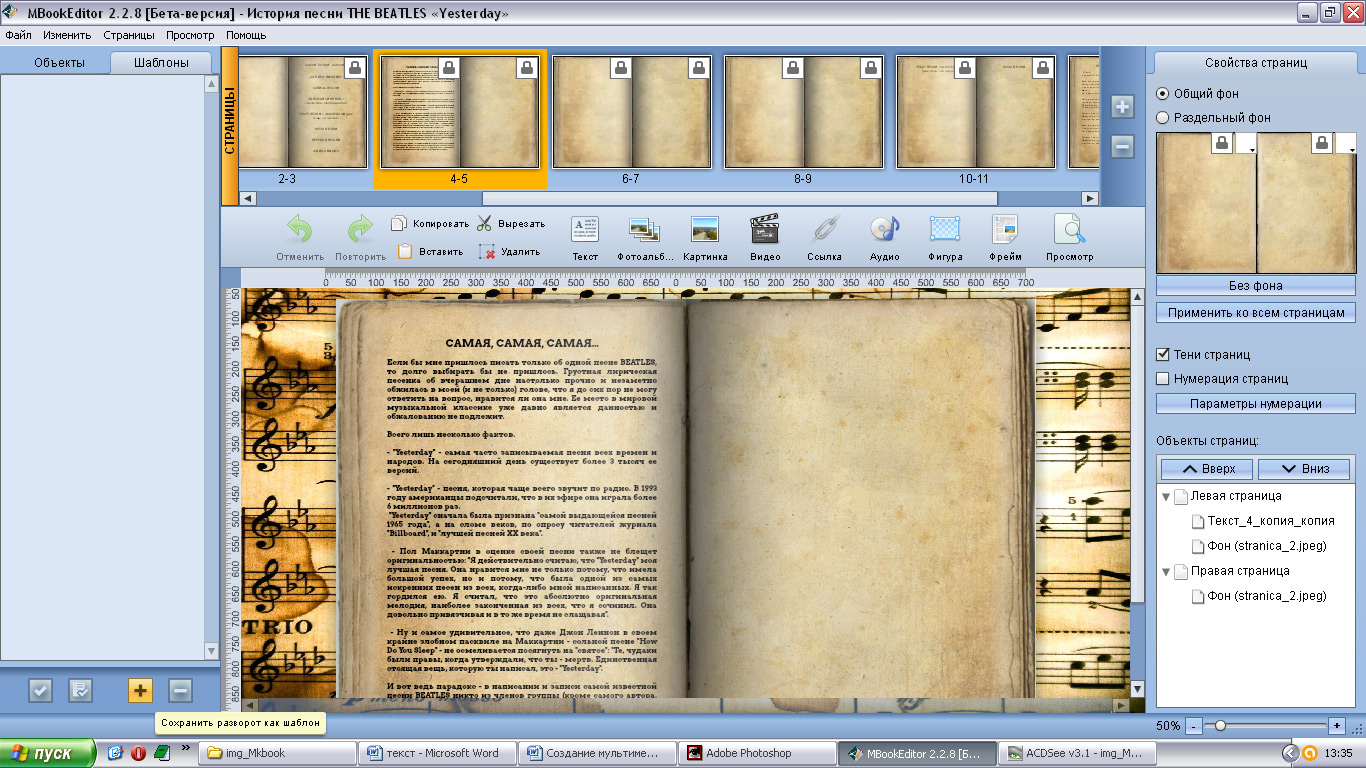Move object down with Вниз button
This screenshot has height=768, width=1366.
(1304, 469)
